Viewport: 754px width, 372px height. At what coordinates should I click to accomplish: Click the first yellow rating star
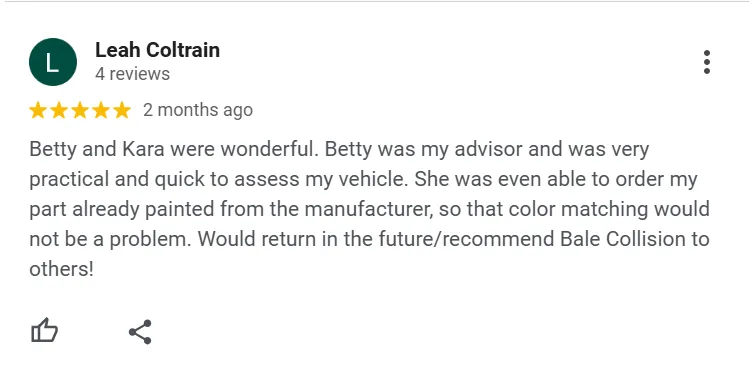[38, 110]
